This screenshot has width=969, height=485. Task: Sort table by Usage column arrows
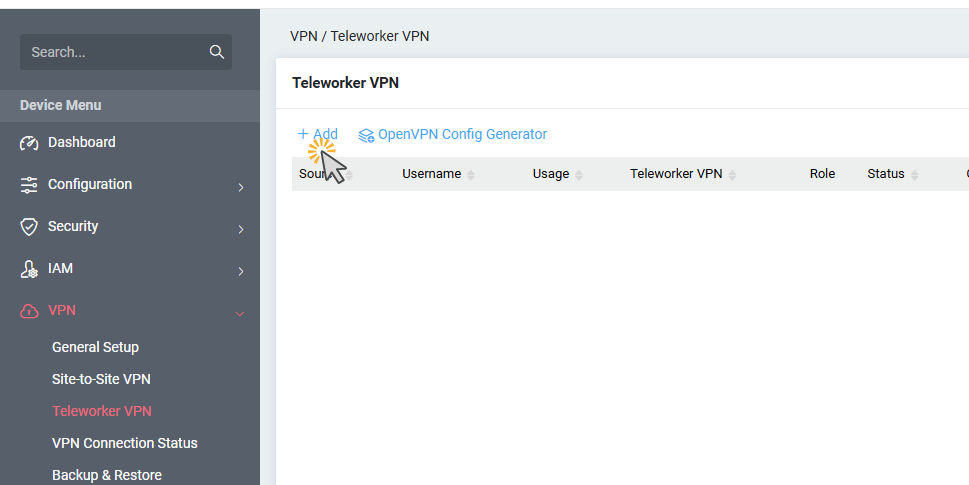coord(579,175)
